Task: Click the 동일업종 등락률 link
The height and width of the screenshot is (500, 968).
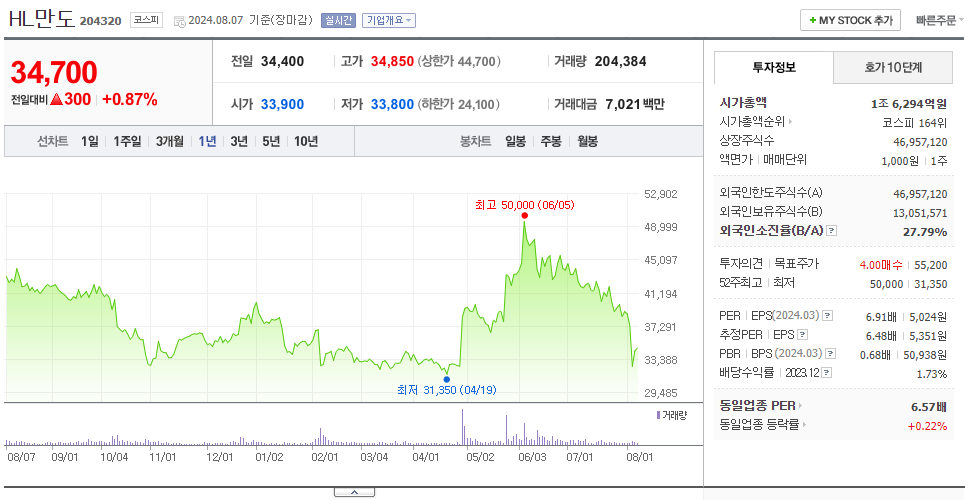Action: 759,425
